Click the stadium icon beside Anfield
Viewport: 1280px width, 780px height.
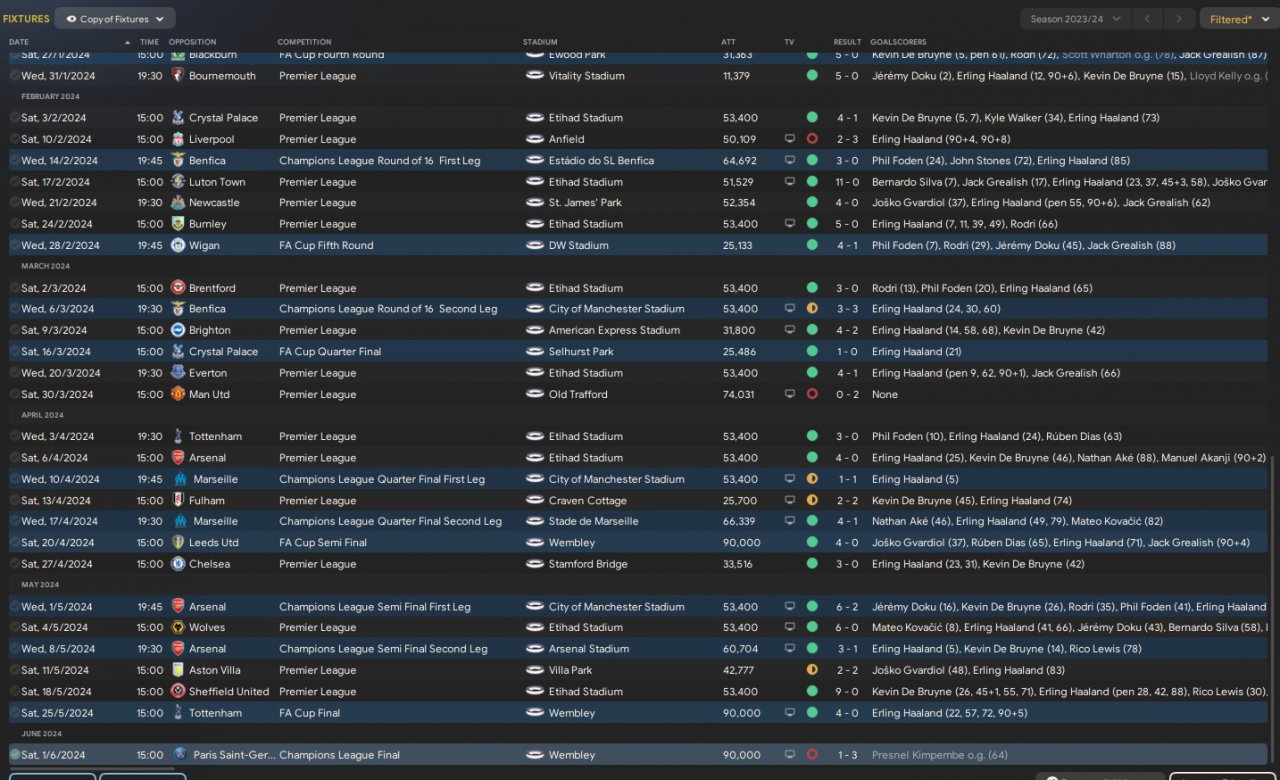coord(535,139)
